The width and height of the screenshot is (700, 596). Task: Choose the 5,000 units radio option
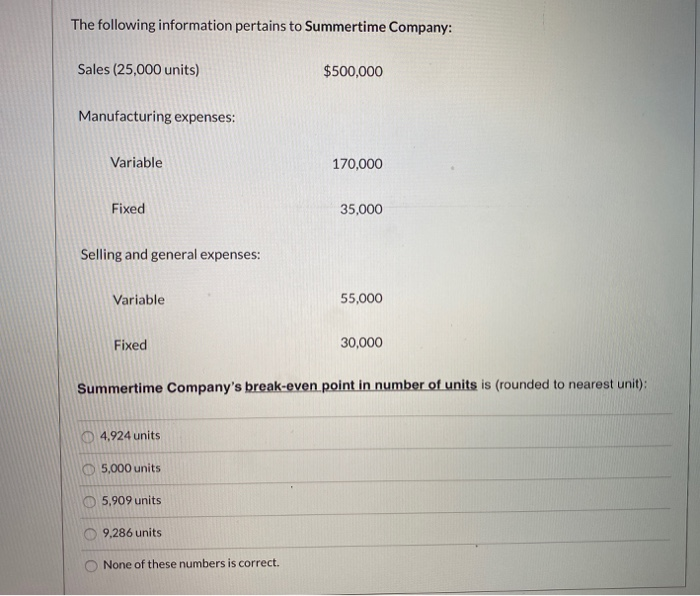[91, 468]
